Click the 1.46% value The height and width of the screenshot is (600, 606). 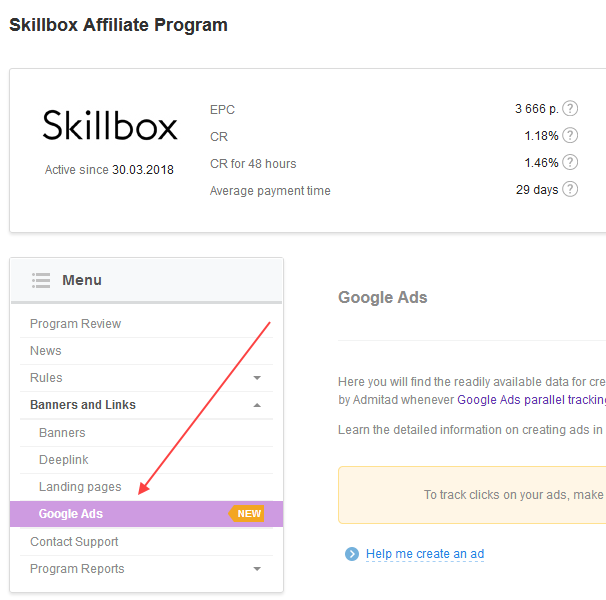pos(541,162)
